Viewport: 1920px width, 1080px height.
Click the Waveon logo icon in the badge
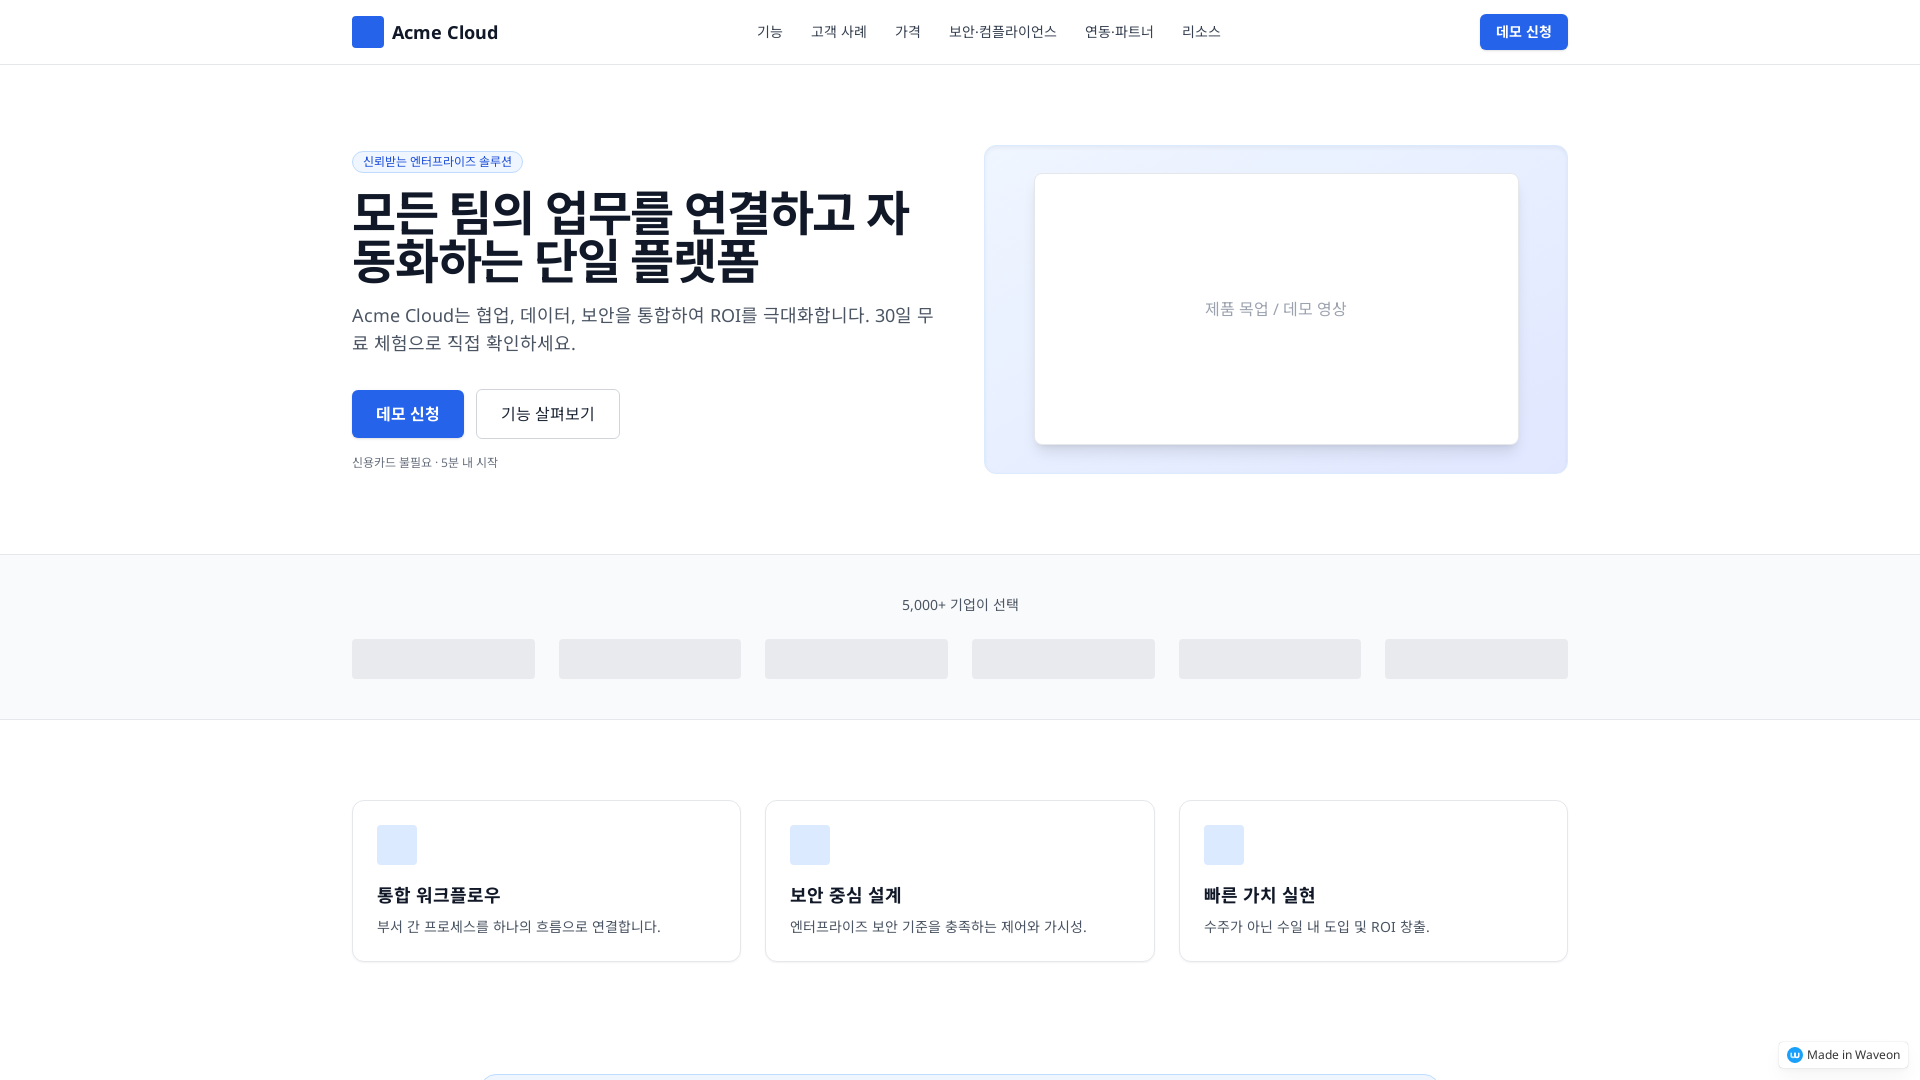1795,1054
